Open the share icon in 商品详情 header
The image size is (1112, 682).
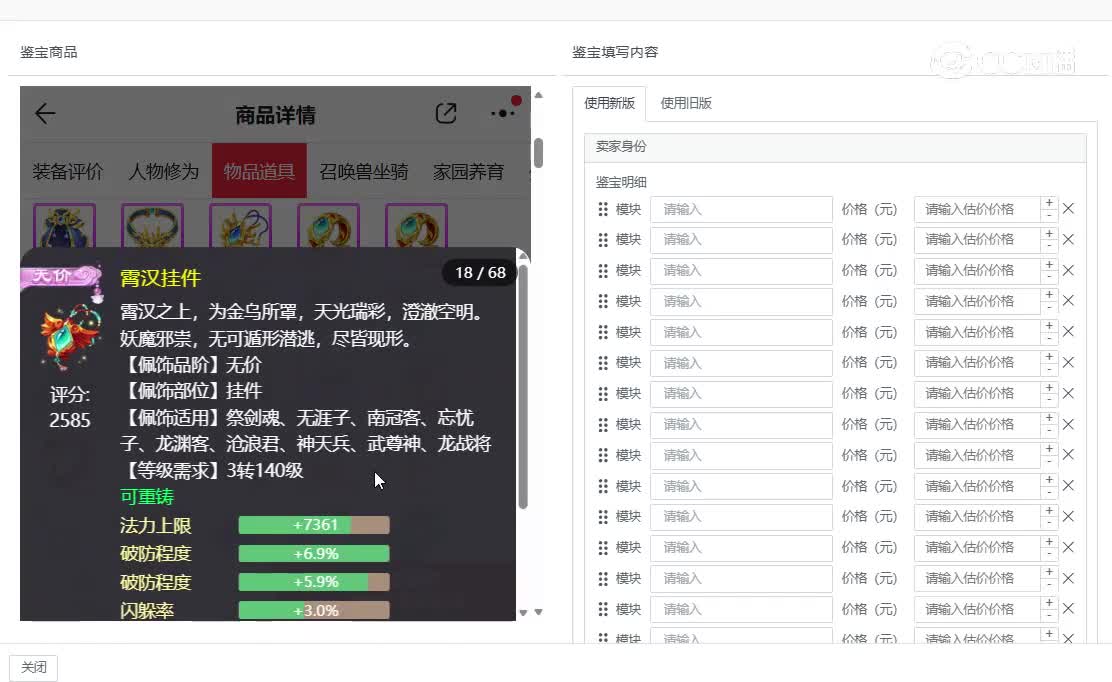coord(446,113)
